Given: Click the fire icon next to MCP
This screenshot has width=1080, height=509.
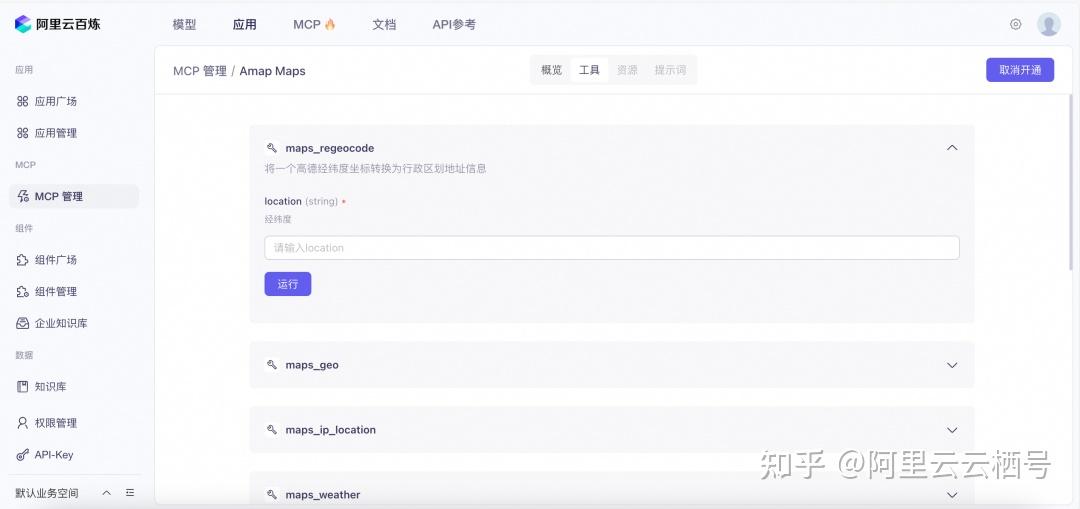Looking at the screenshot, I should click(330, 24).
